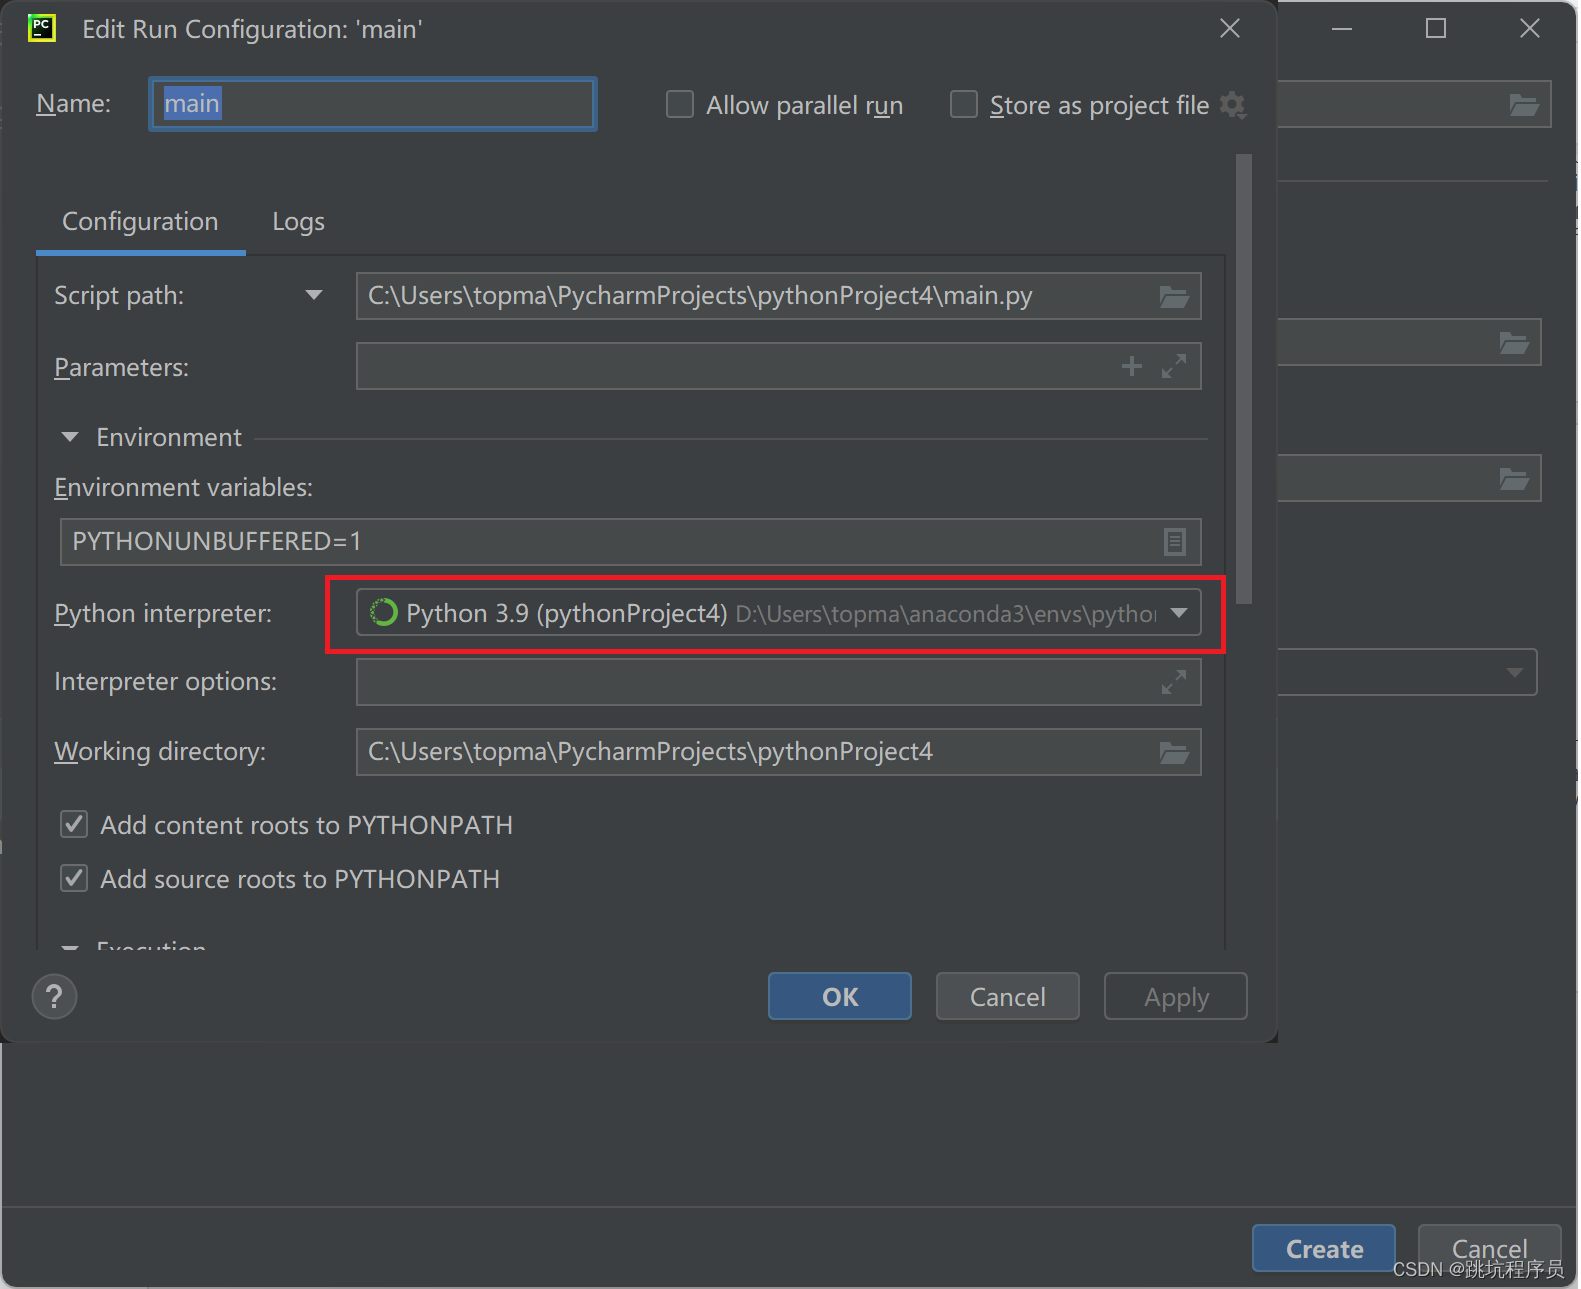Click Cancel in Edit Run Configuration dialog
Image resolution: width=1581 pixels, height=1289 pixels.
(1007, 996)
